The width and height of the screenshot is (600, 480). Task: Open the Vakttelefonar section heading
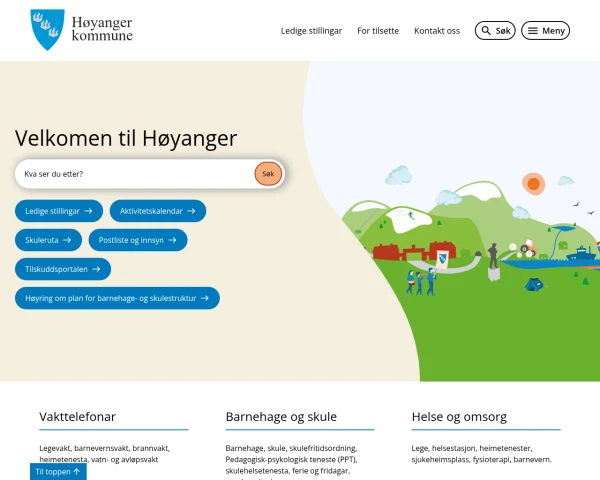click(77, 416)
